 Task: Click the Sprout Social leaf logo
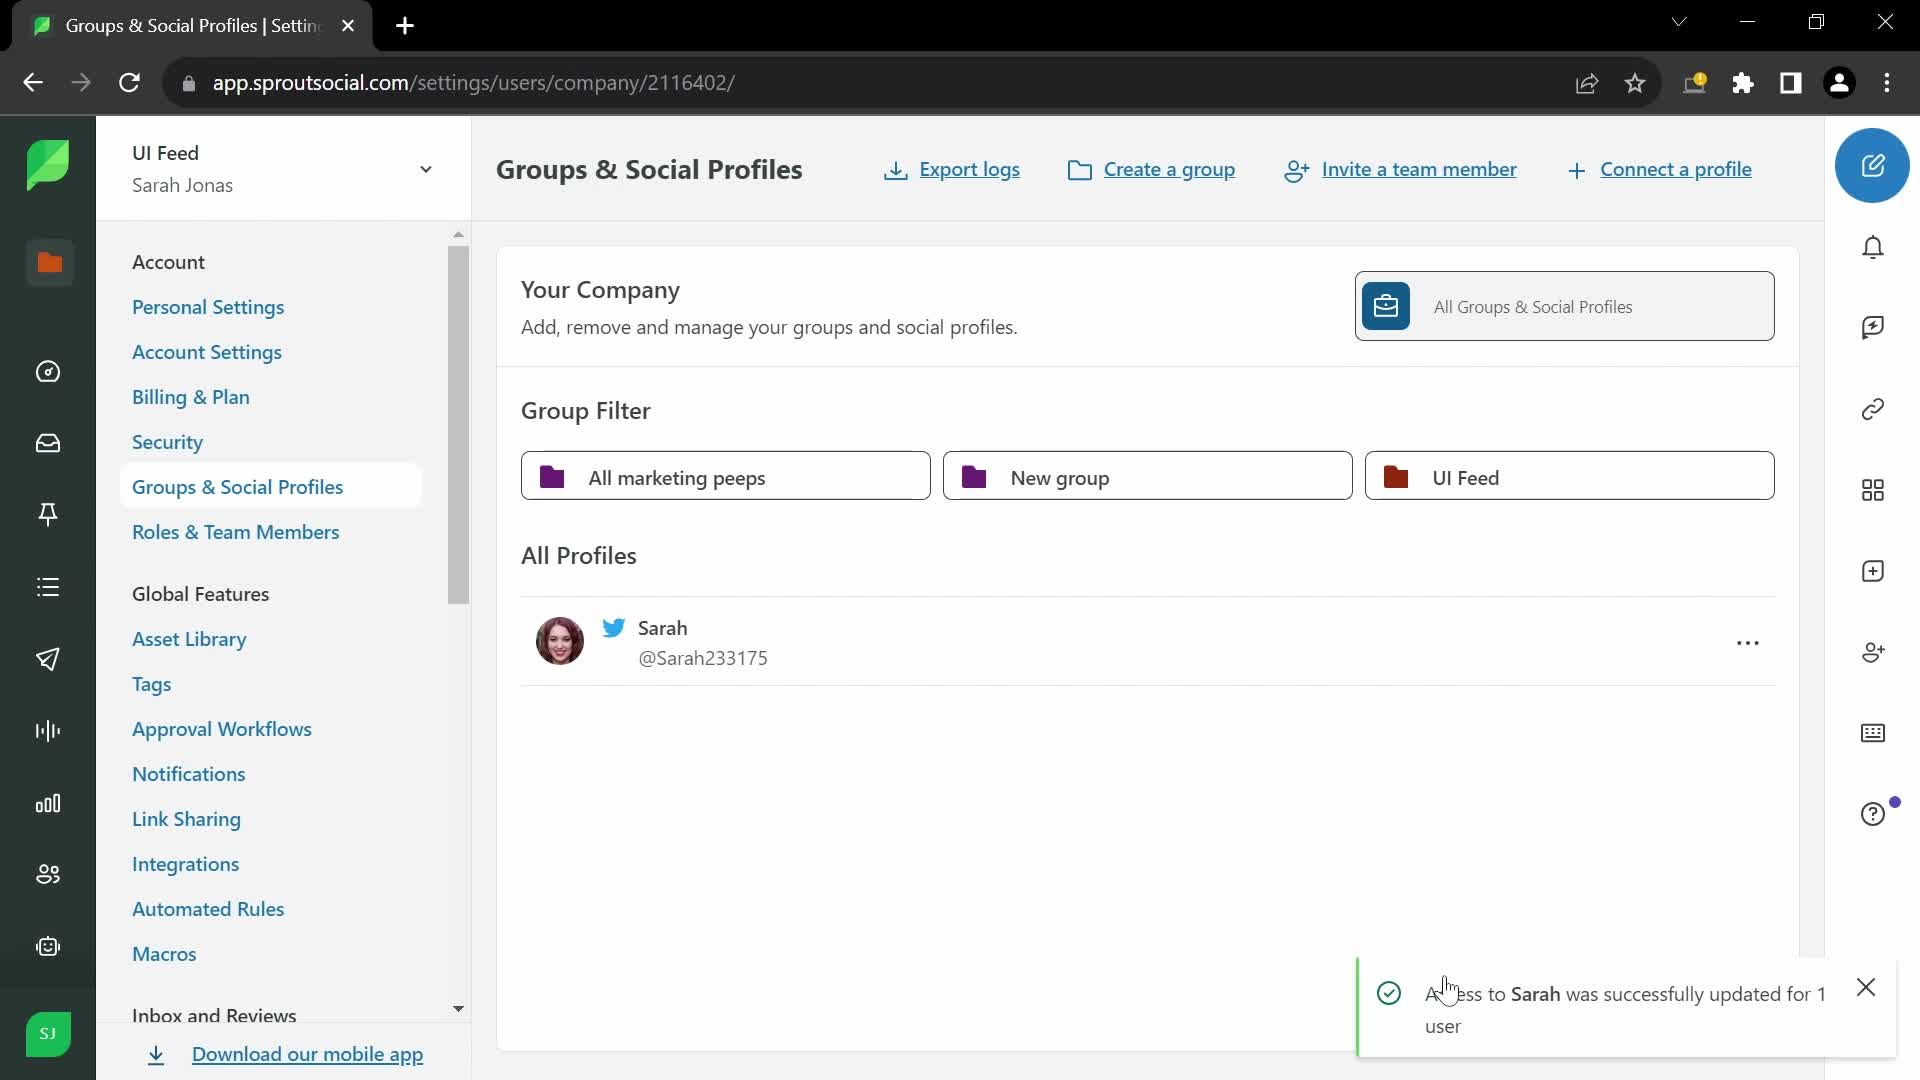tap(48, 165)
